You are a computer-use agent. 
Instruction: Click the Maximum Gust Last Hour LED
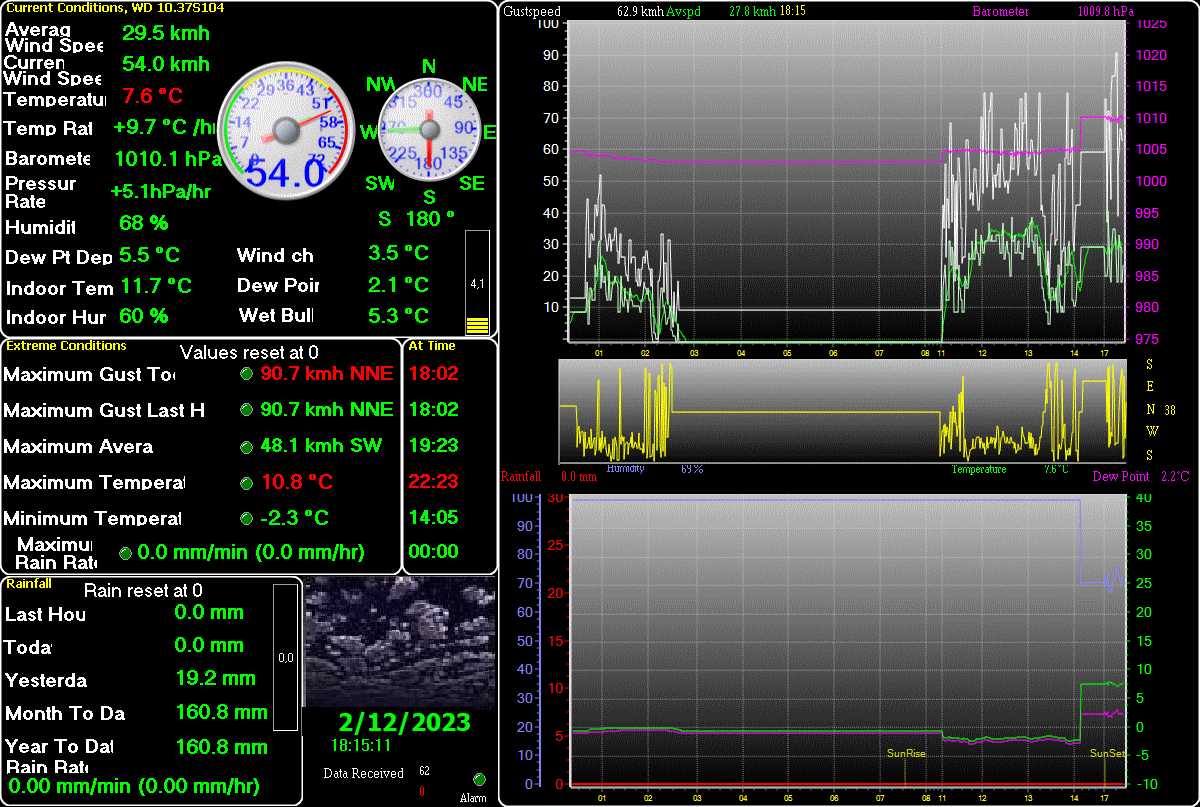[x=246, y=410]
